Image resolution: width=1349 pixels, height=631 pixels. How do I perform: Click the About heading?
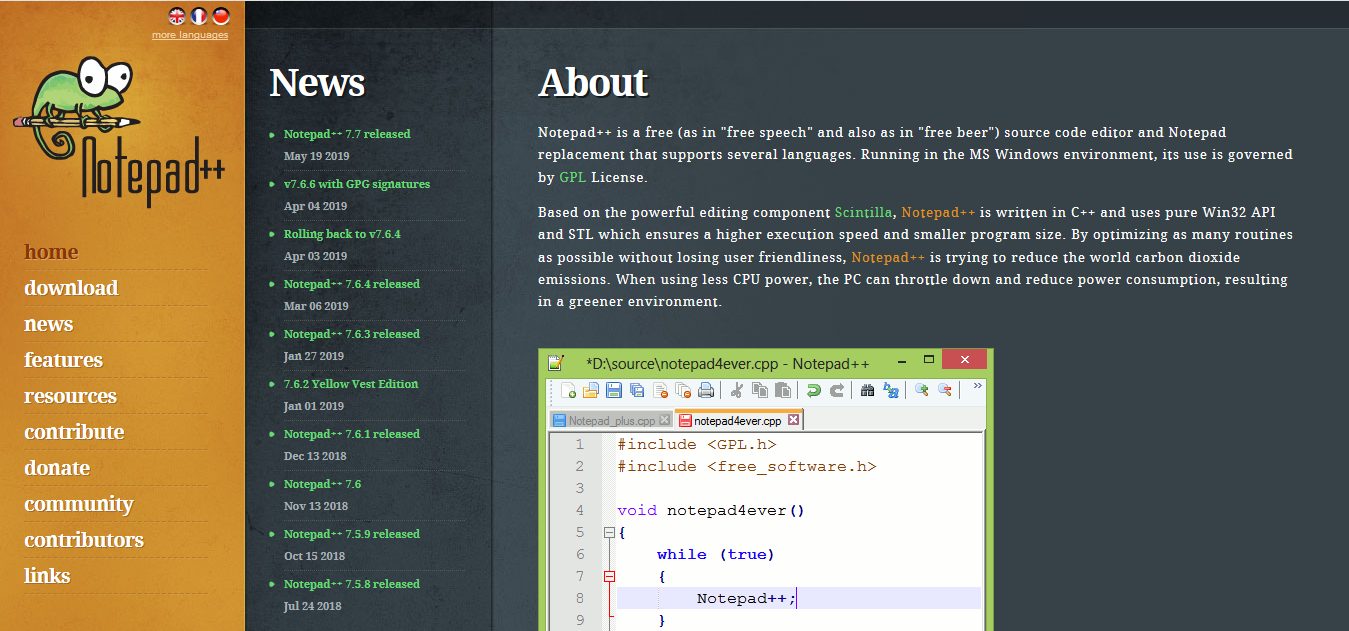(593, 82)
